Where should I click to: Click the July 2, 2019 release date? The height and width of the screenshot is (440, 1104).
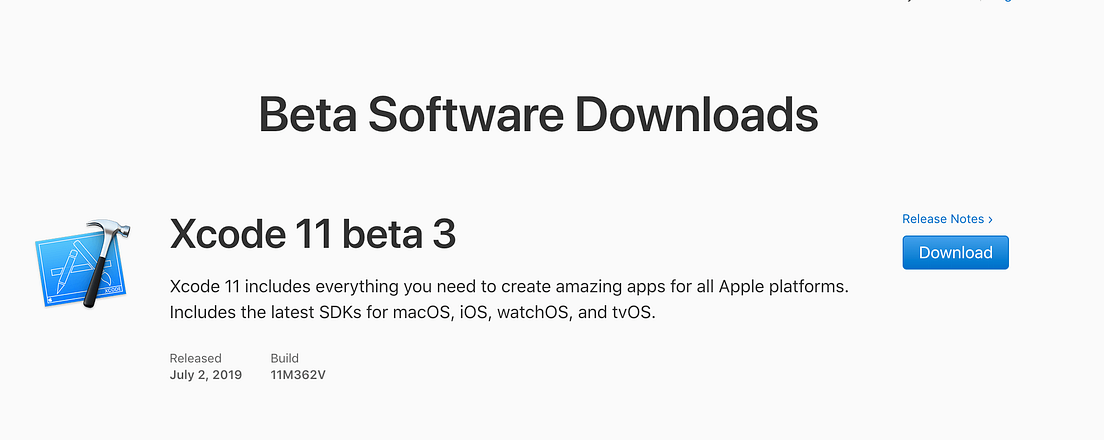206,375
